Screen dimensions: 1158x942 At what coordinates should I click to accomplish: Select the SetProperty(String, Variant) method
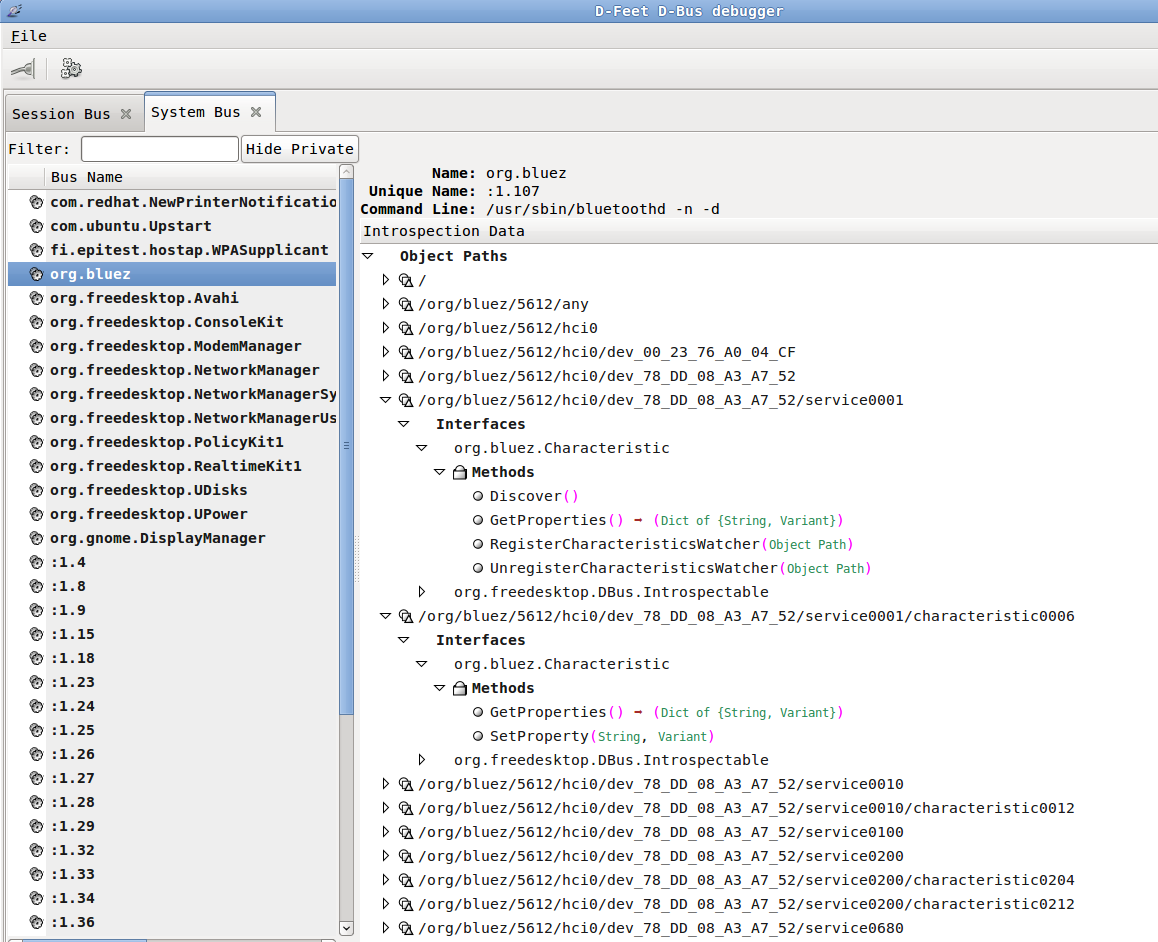click(x=602, y=736)
